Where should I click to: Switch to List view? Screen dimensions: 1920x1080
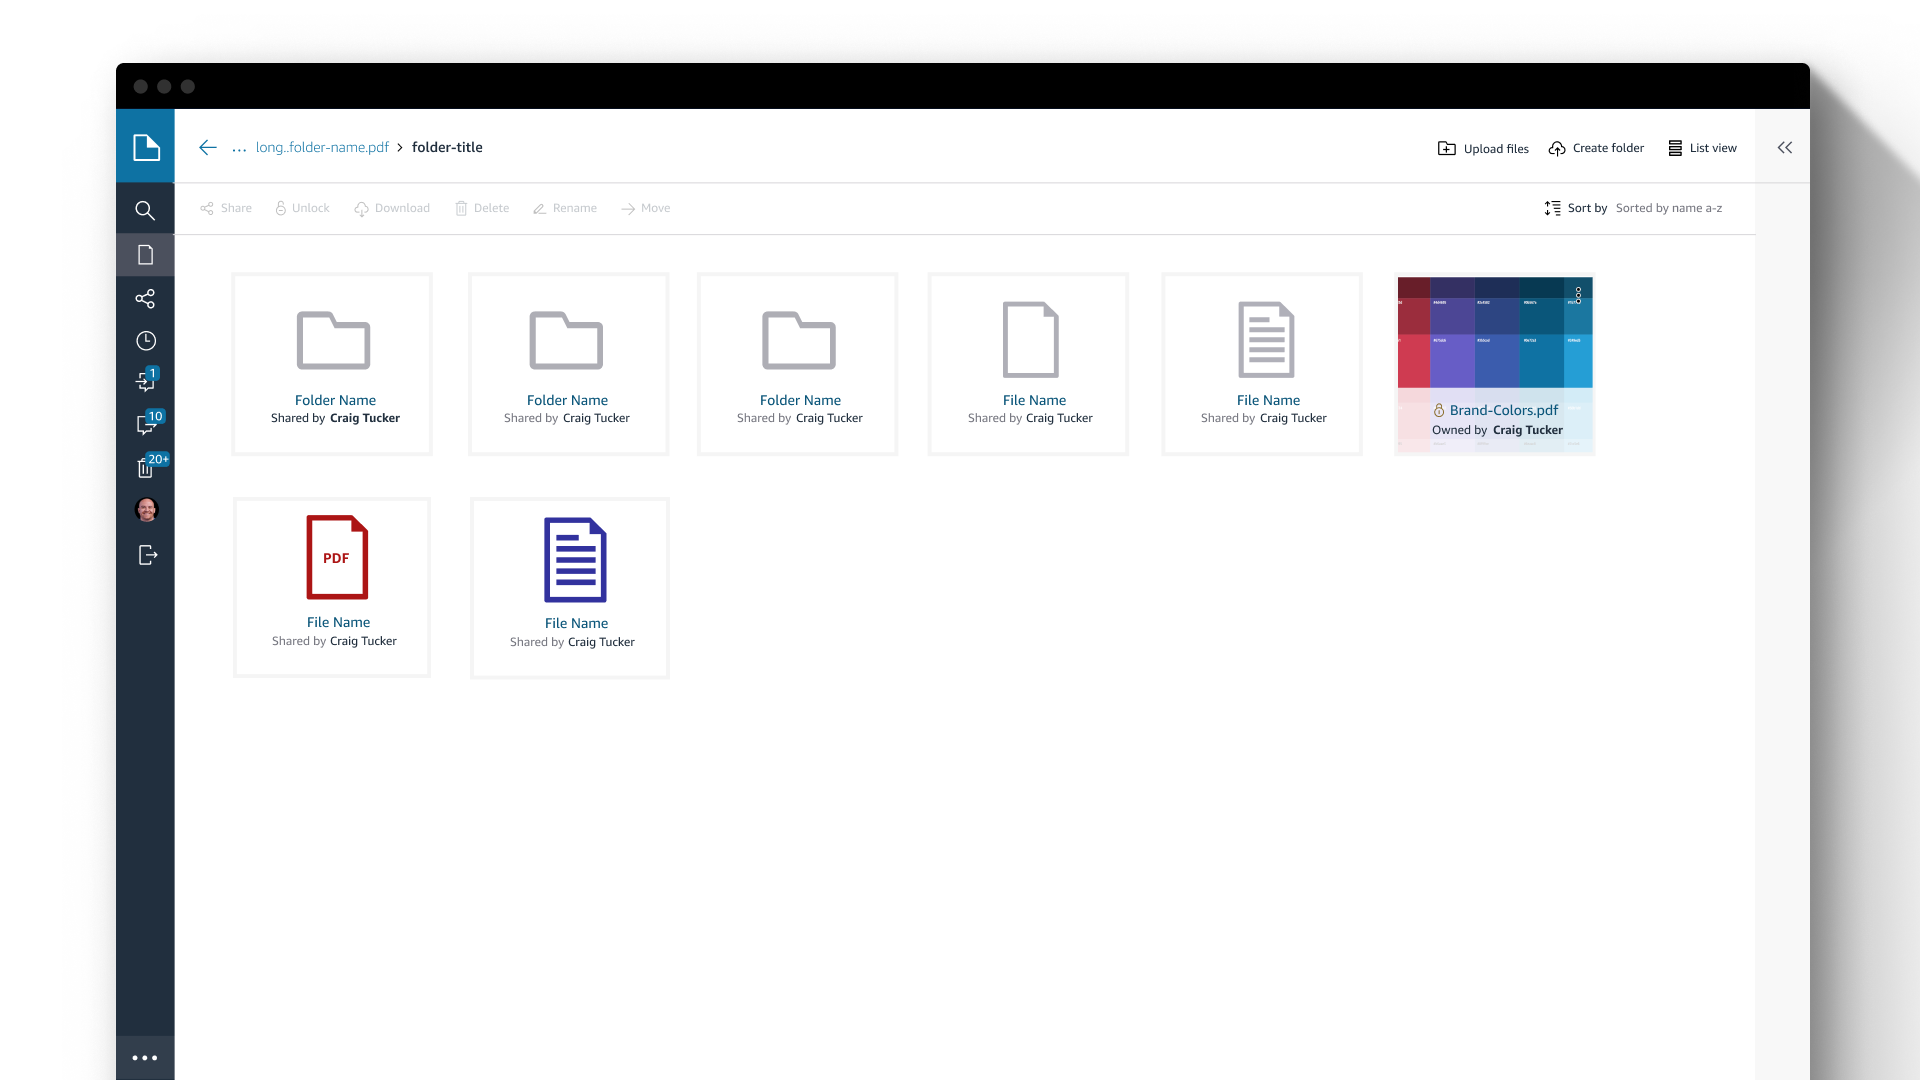pos(1702,148)
